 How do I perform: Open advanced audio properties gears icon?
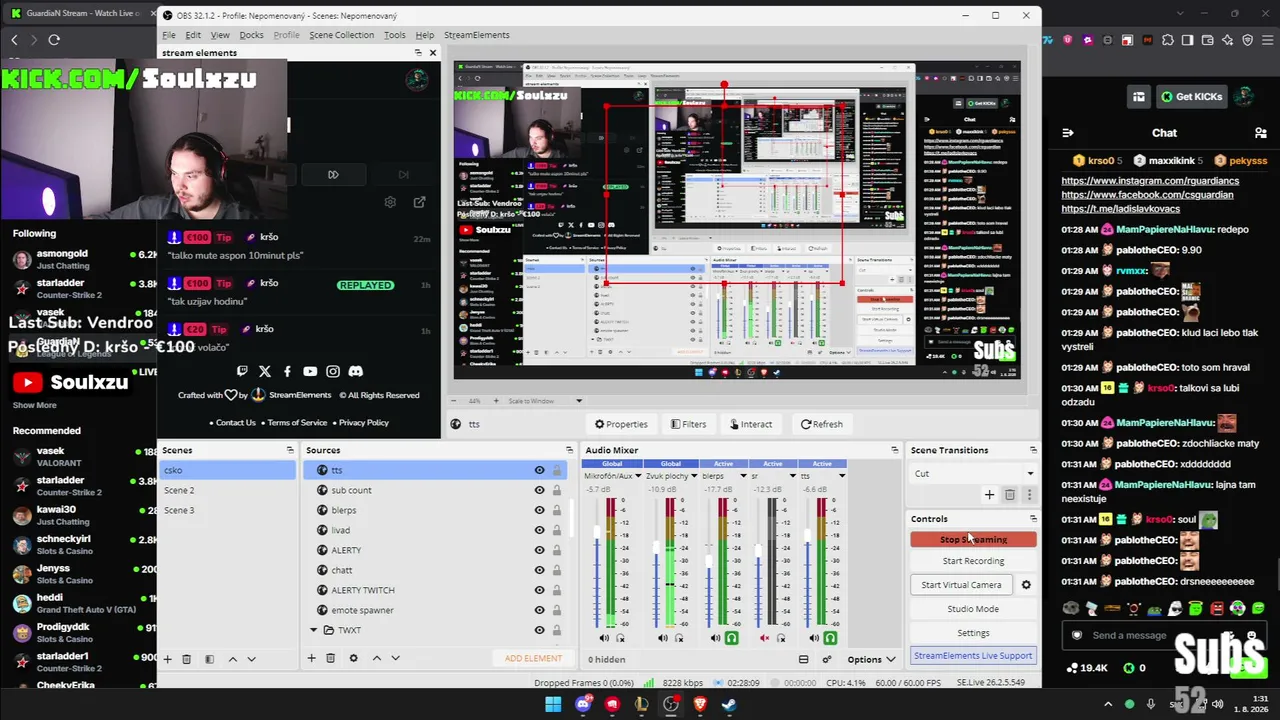click(x=827, y=659)
